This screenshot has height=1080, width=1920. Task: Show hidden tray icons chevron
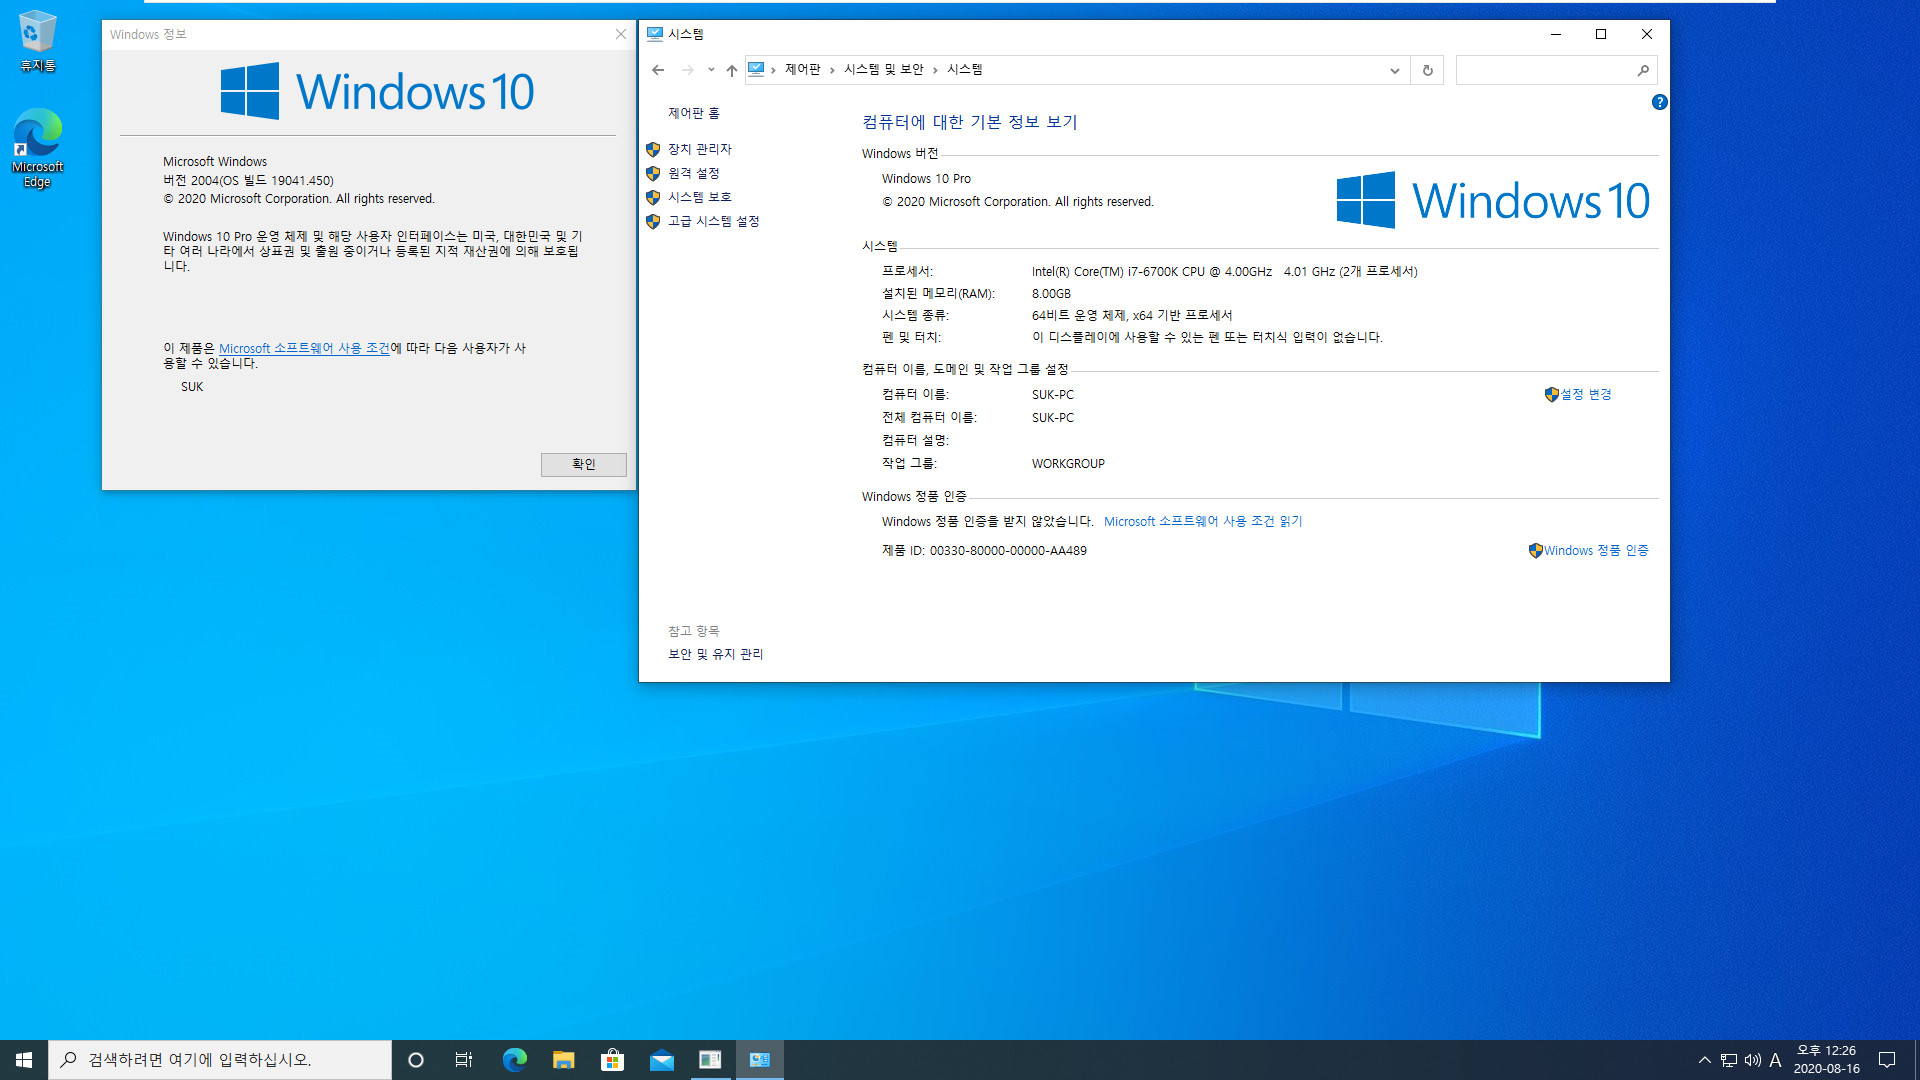pos(1704,1060)
